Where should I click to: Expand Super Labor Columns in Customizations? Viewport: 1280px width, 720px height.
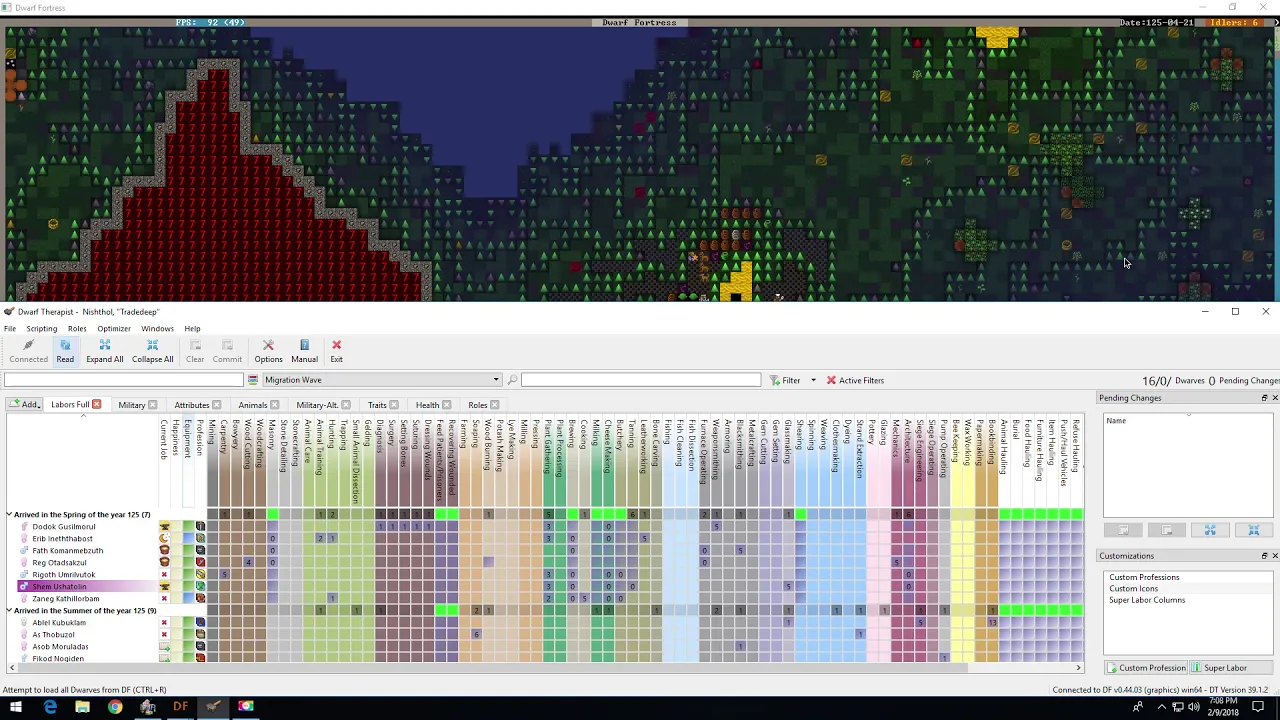1147,600
